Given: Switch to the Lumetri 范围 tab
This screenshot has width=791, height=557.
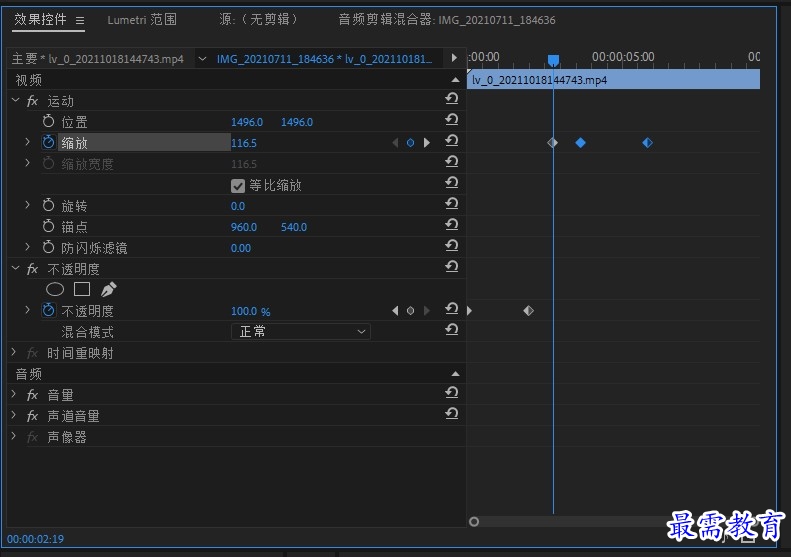Looking at the screenshot, I should point(142,20).
